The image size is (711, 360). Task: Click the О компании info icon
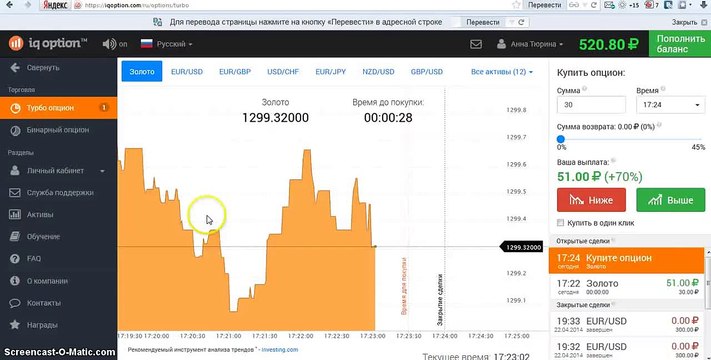coord(15,281)
